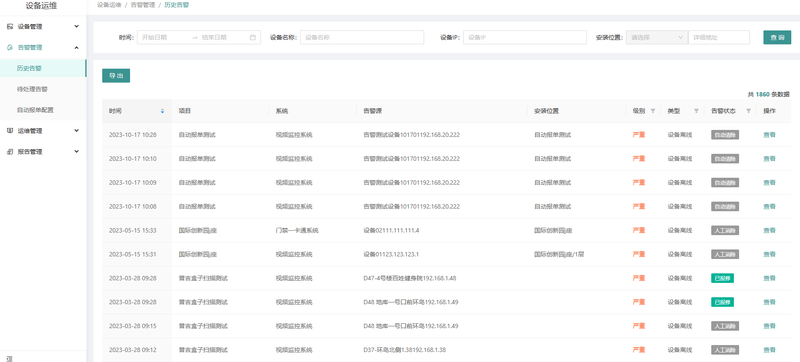Click the 2023-03-28 09:15 time cell
Viewport: 800px width, 362px height.
coord(133,326)
